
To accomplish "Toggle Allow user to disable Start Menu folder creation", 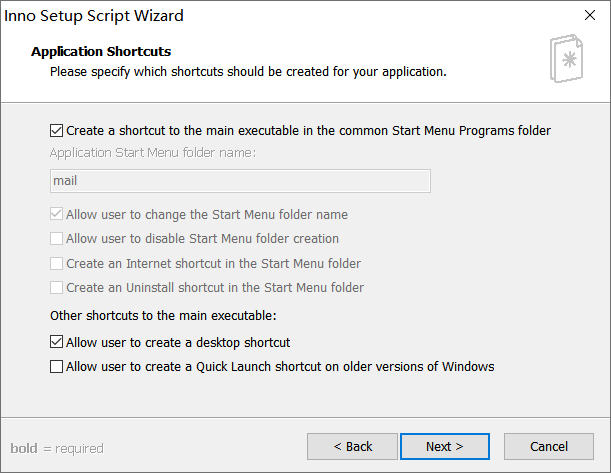I will [x=57, y=238].
